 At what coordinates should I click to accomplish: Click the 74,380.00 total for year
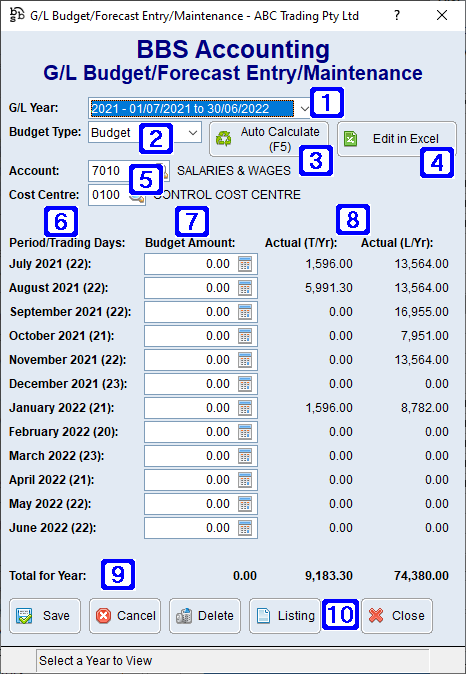coord(421,576)
